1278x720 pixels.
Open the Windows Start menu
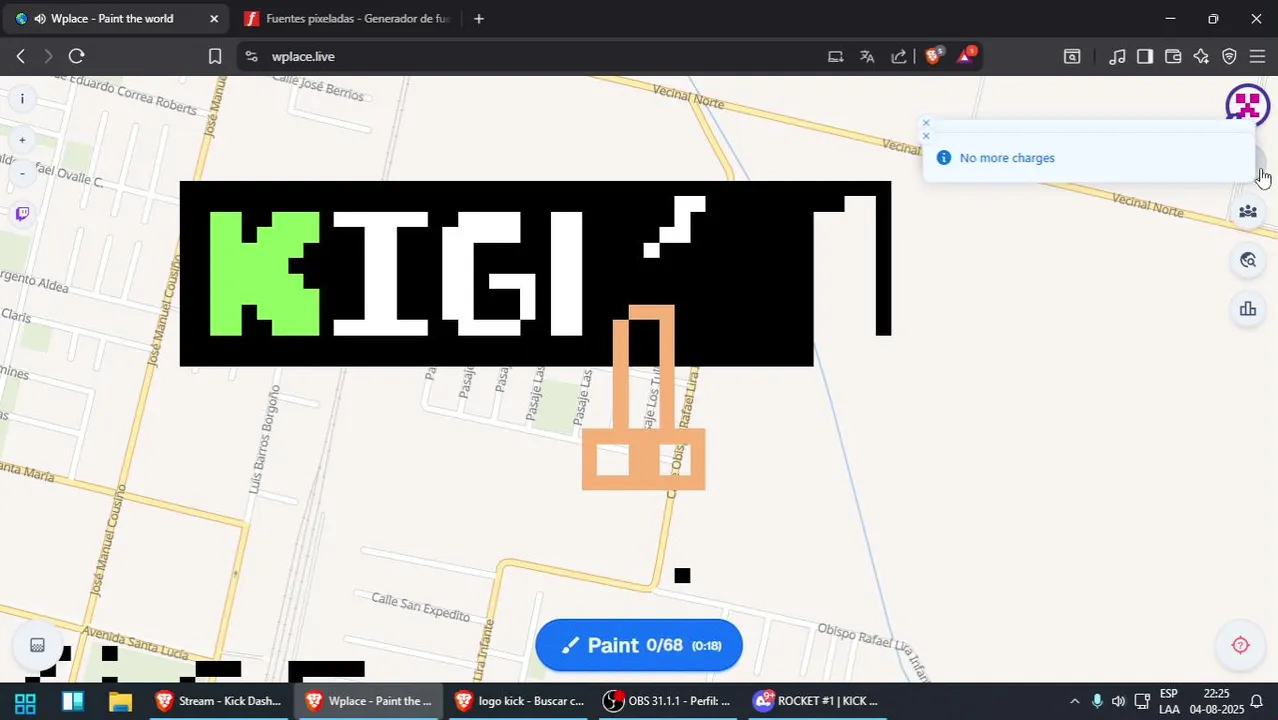pyautogui.click(x=25, y=701)
